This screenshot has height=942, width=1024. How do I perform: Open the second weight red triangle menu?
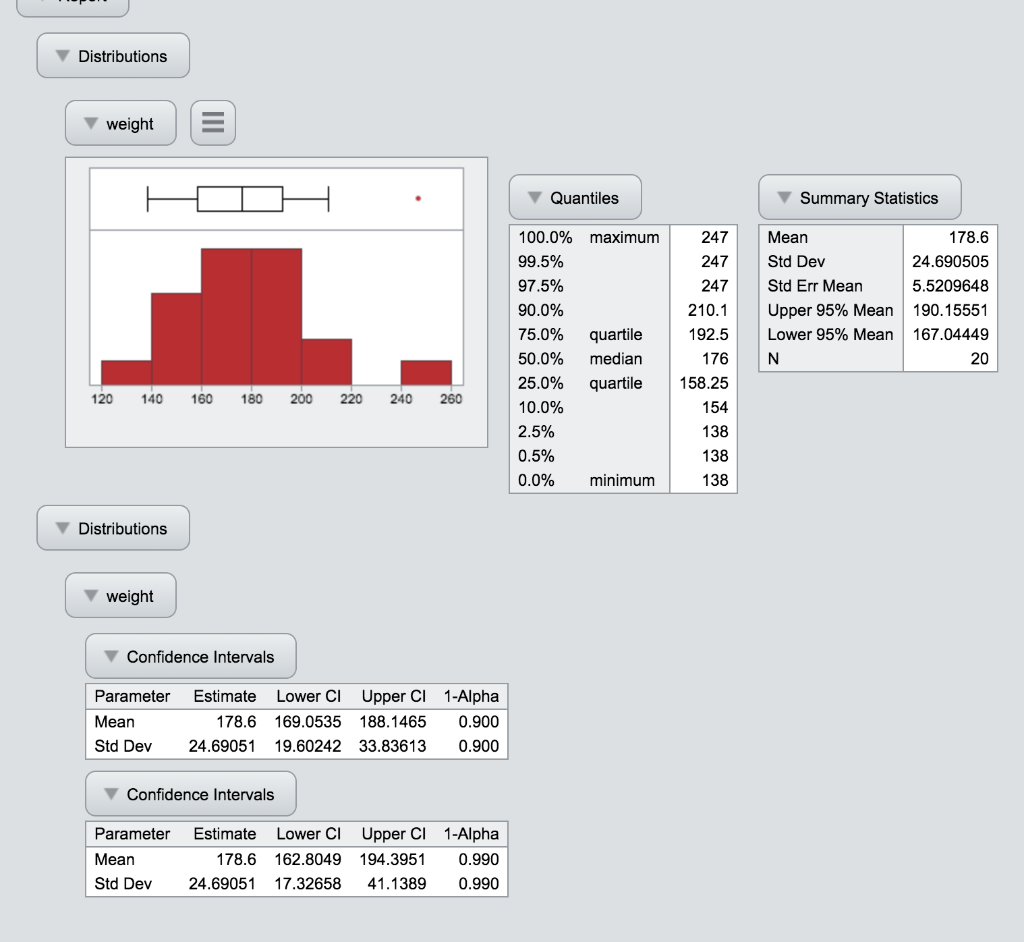tap(90, 595)
